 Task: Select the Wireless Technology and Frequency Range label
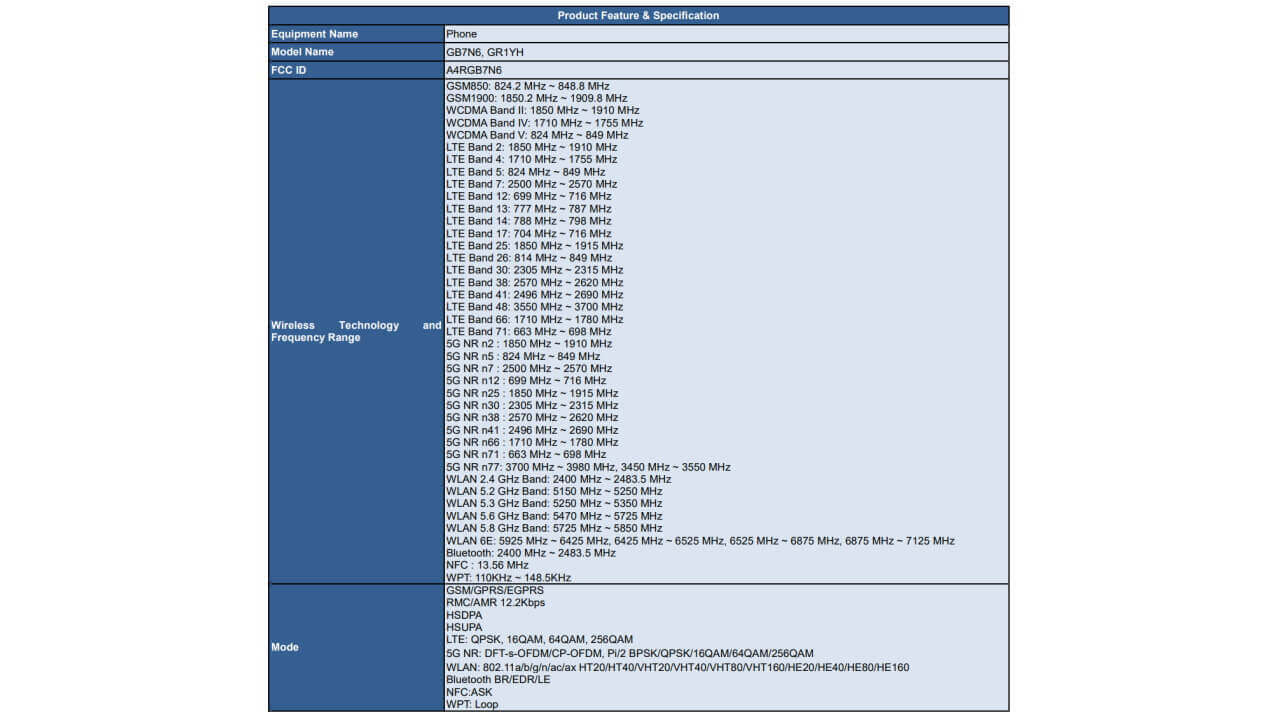click(x=355, y=331)
